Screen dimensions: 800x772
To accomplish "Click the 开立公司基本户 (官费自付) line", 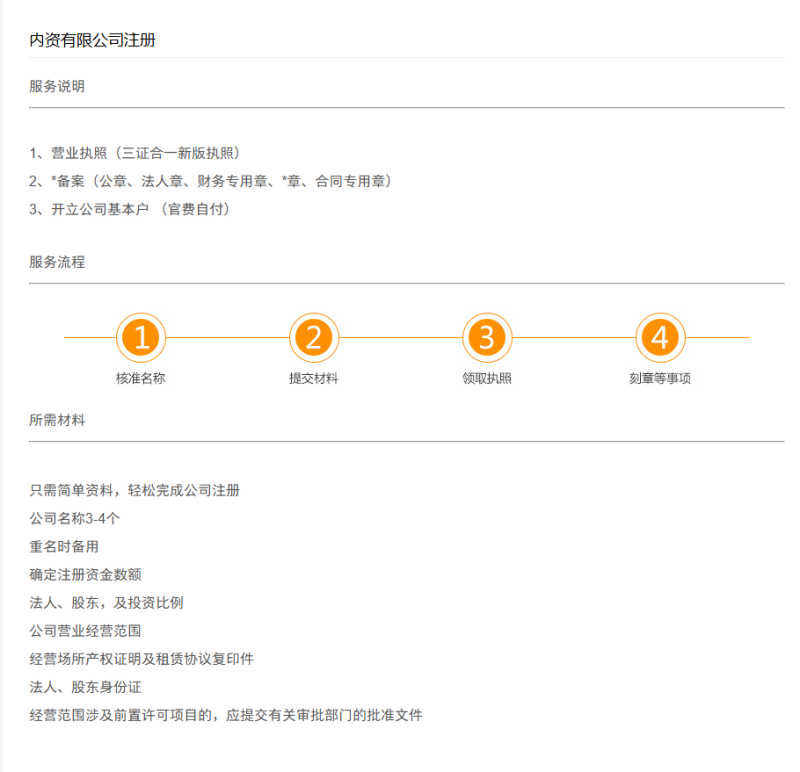I will 130,209.
